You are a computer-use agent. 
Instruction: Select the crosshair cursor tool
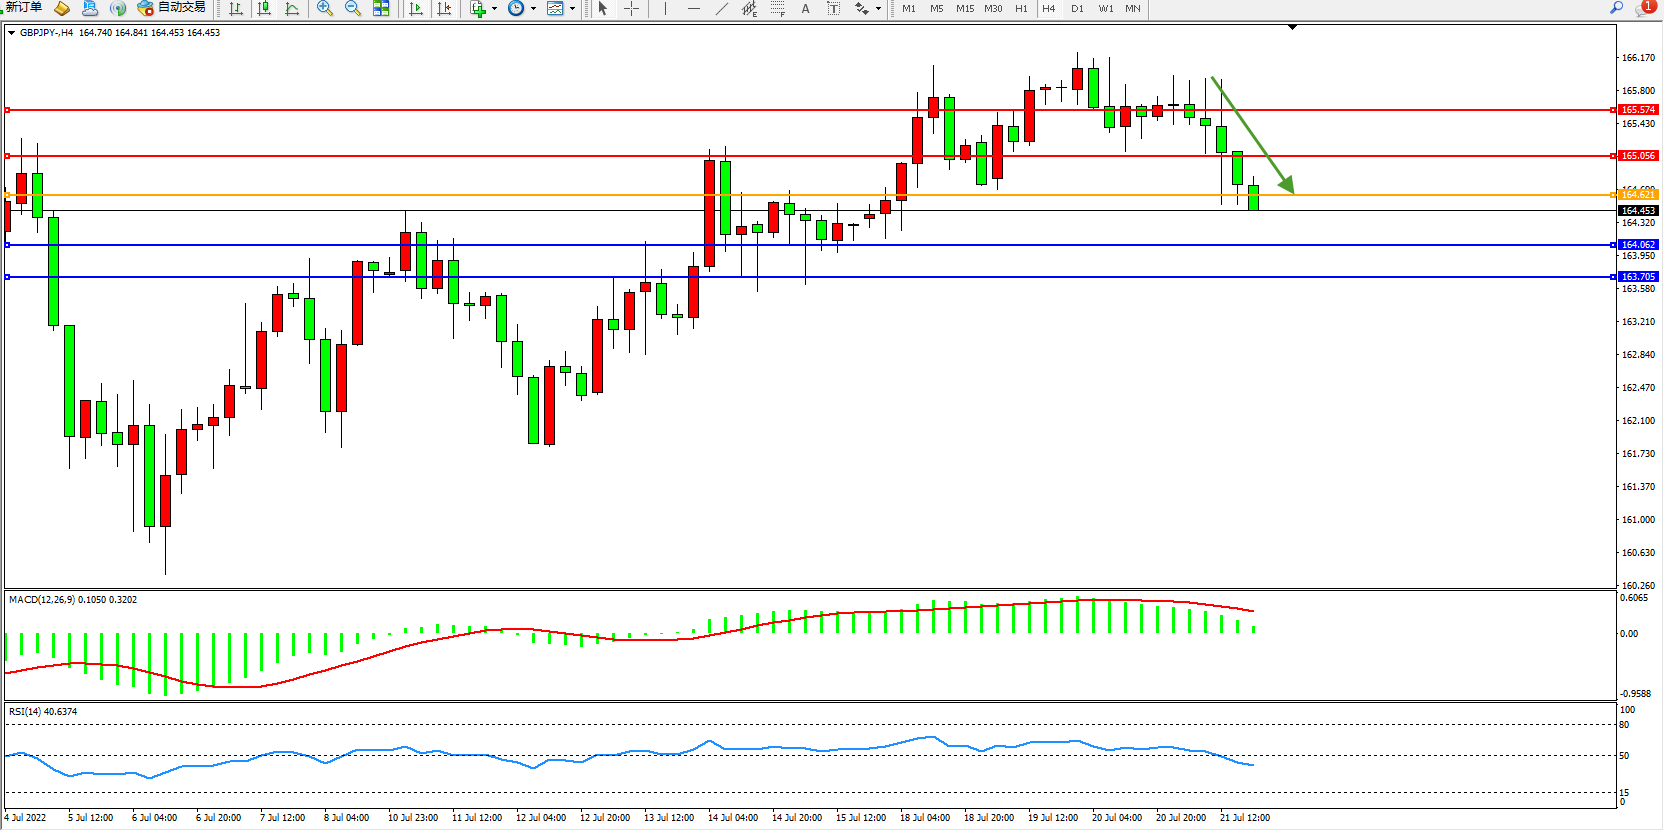click(x=631, y=9)
